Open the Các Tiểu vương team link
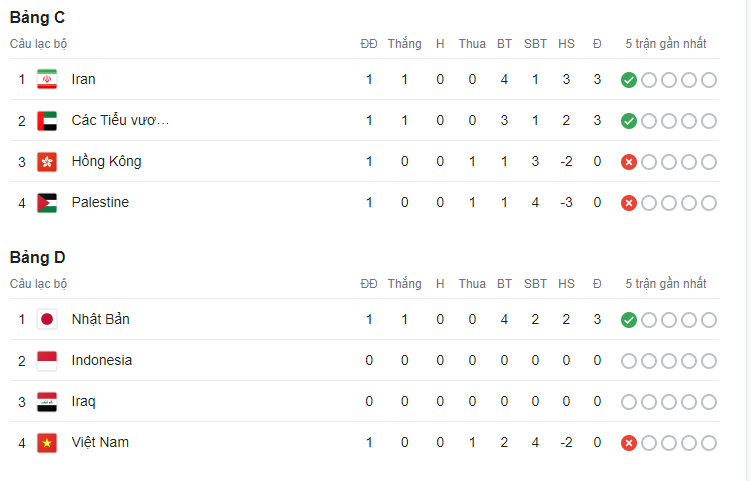This screenshot has width=751, height=481. [120, 120]
